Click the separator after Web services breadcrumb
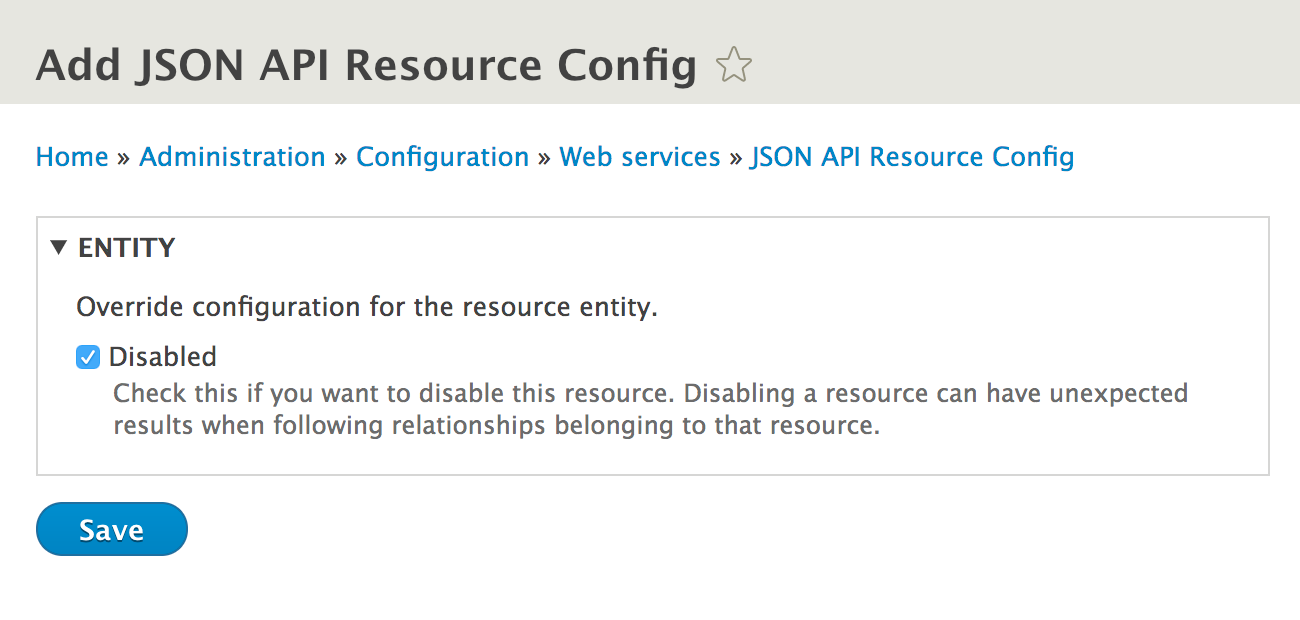 tap(735, 158)
